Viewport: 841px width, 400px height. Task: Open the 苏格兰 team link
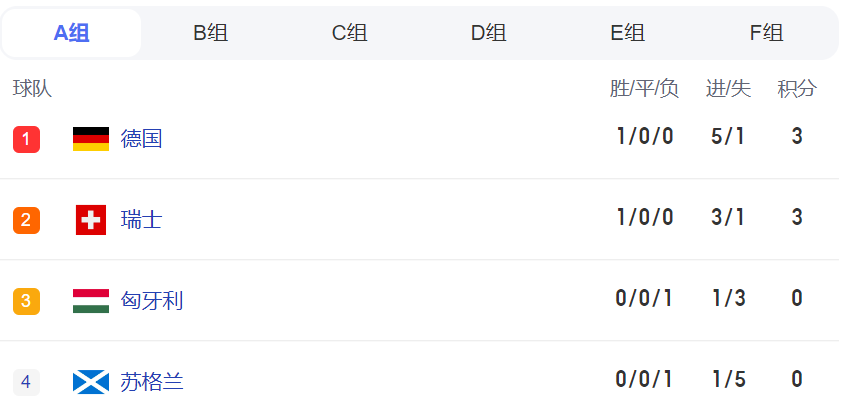point(152,382)
